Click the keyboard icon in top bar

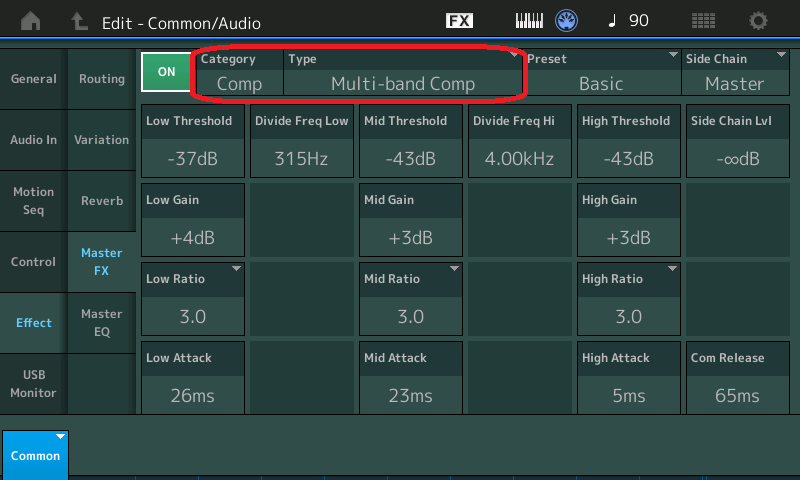tap(532, 20)
